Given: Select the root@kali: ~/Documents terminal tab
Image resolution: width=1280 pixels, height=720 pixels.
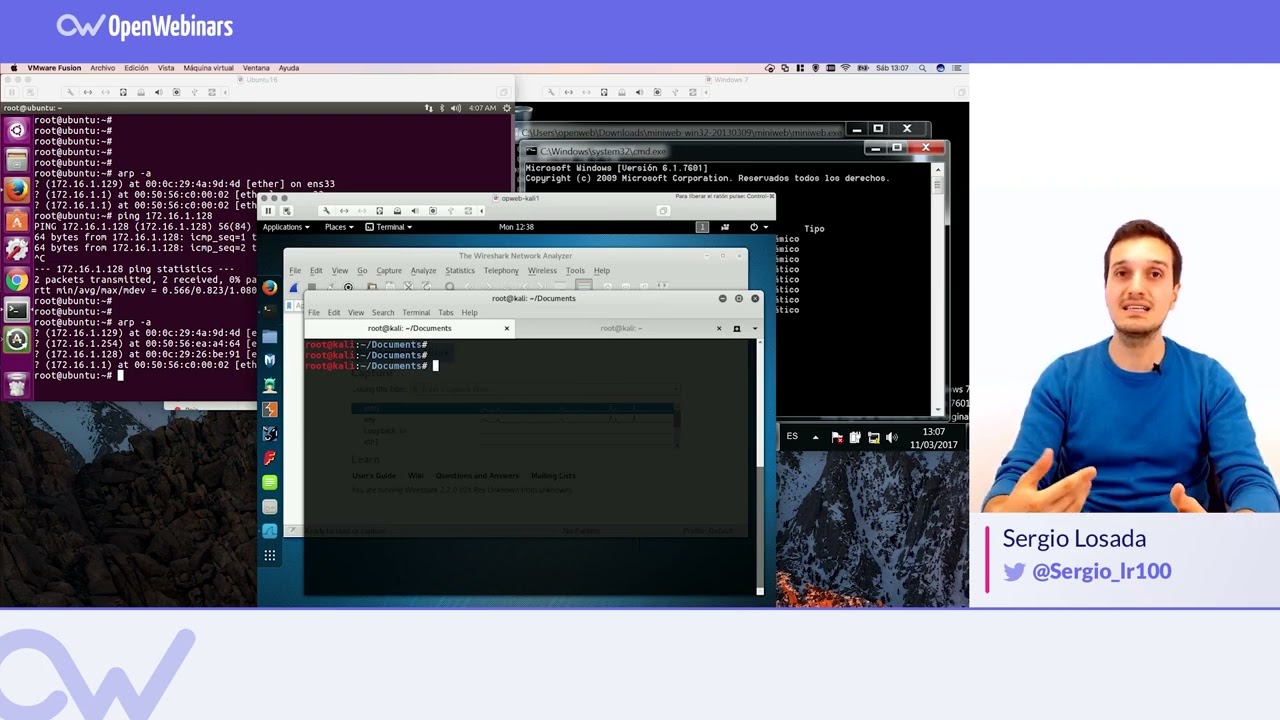Looking at the screenshot, I should [410, 328].
